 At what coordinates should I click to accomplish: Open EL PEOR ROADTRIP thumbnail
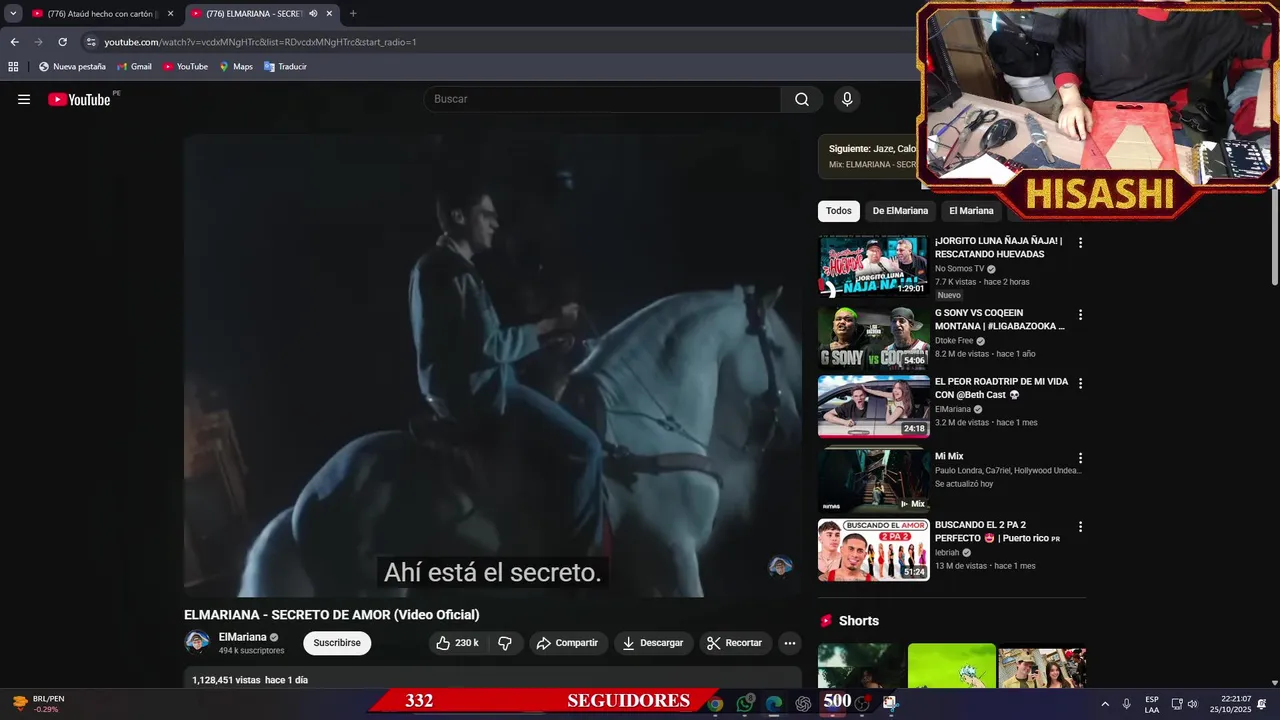click(874, 407)
